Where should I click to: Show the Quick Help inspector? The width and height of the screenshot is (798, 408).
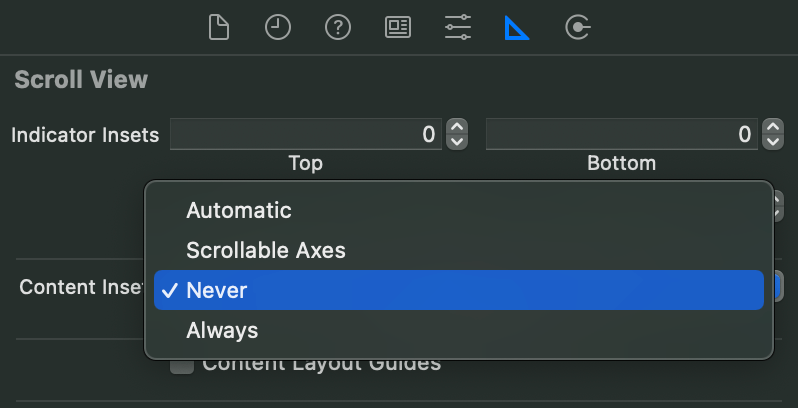pyautogui.click(x=338, y=27)
